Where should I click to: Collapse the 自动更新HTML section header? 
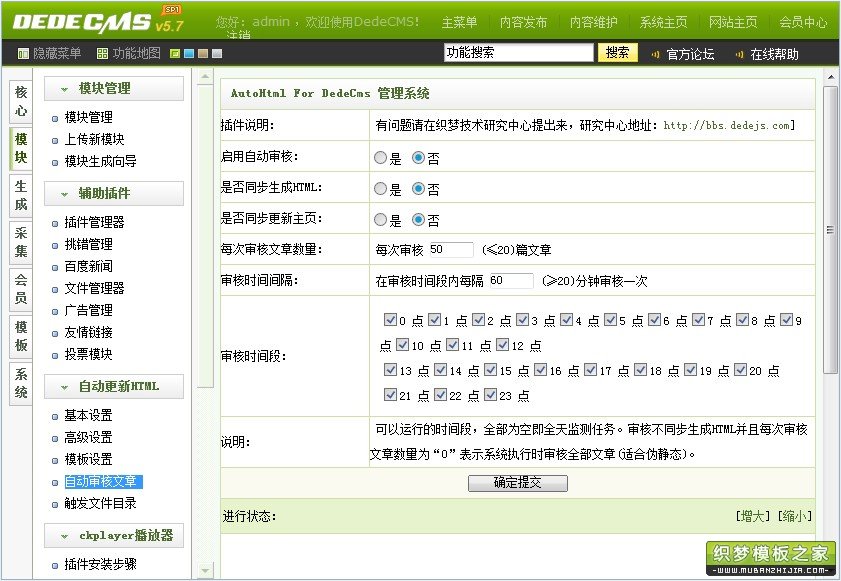(114, 387)
